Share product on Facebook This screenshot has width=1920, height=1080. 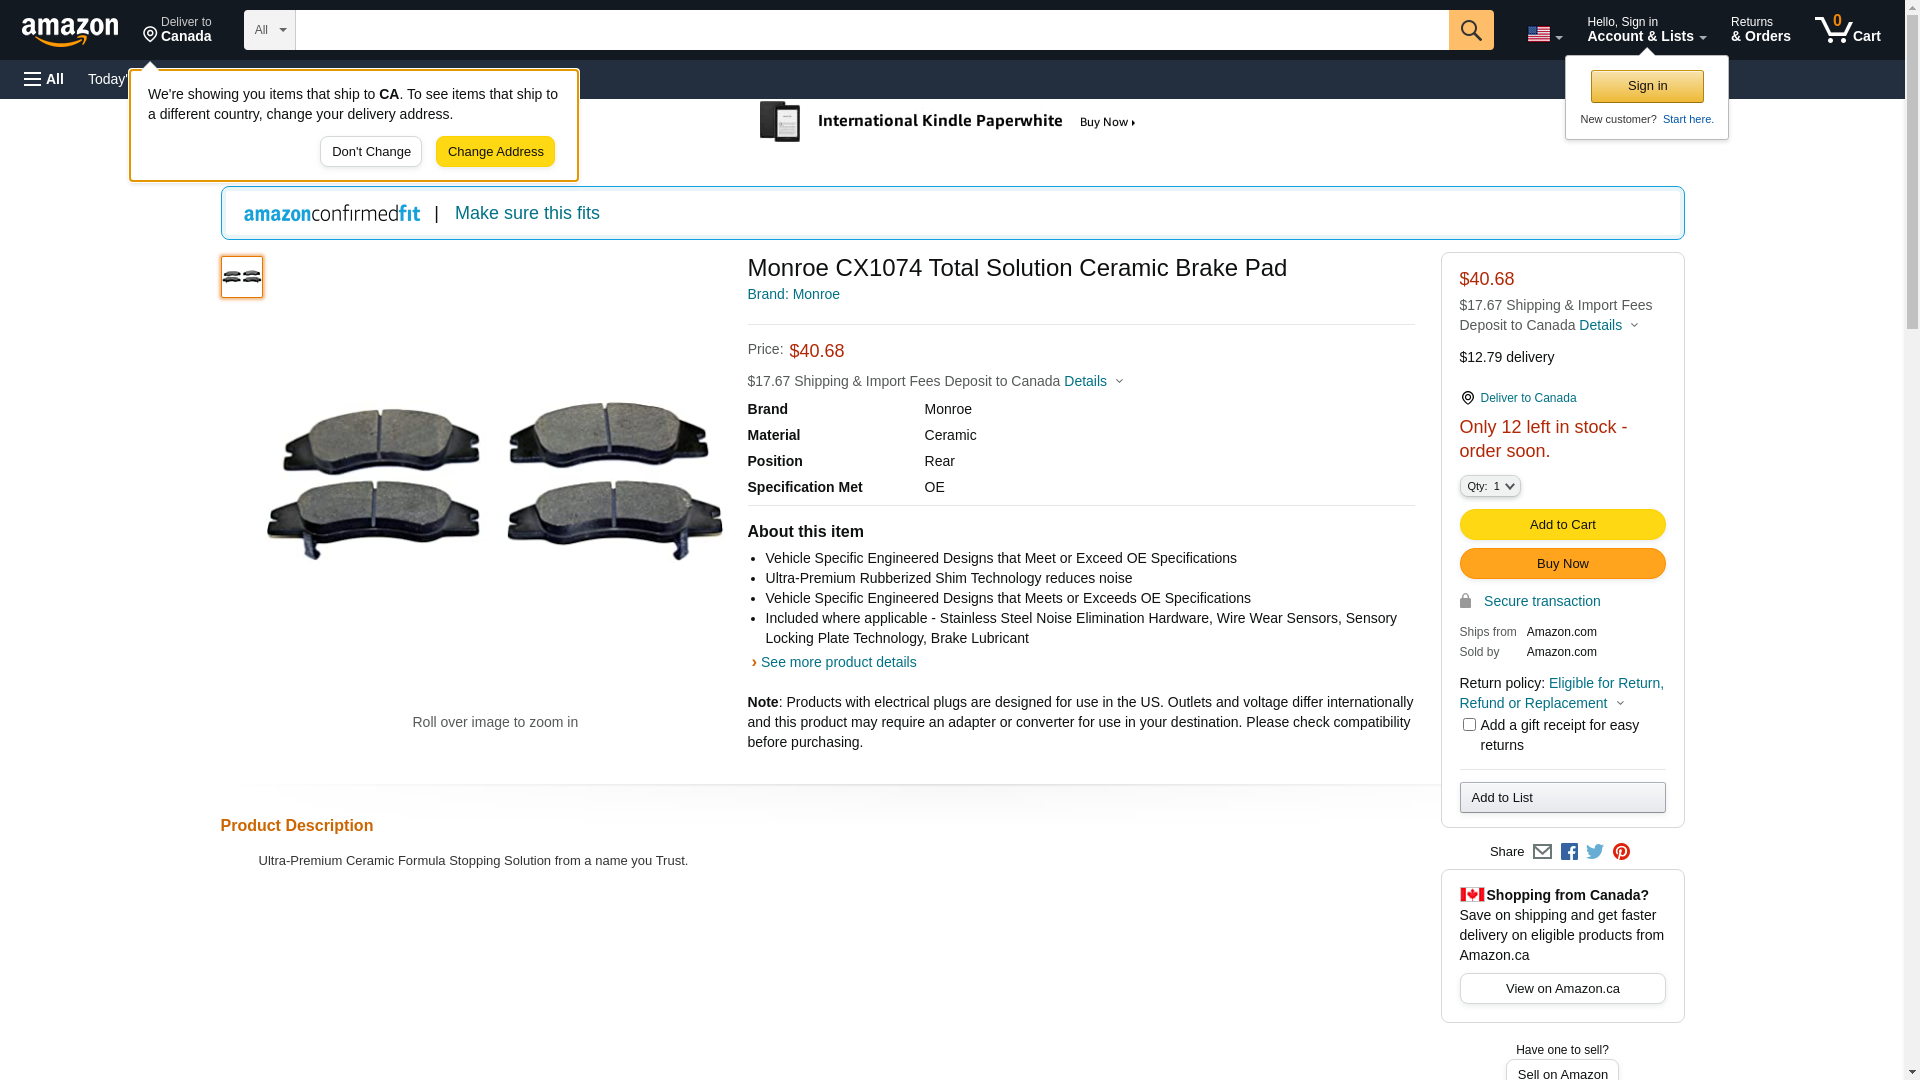pos(1569,852)
